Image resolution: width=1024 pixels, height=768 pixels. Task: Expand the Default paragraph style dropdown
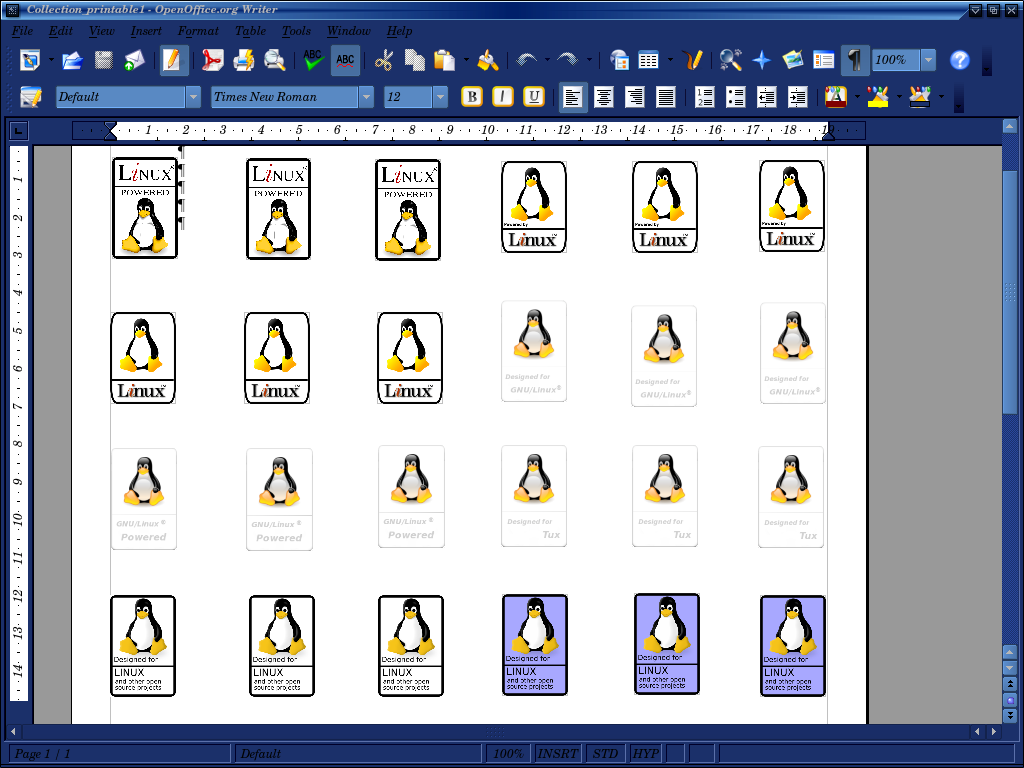[x=193, y=97]
